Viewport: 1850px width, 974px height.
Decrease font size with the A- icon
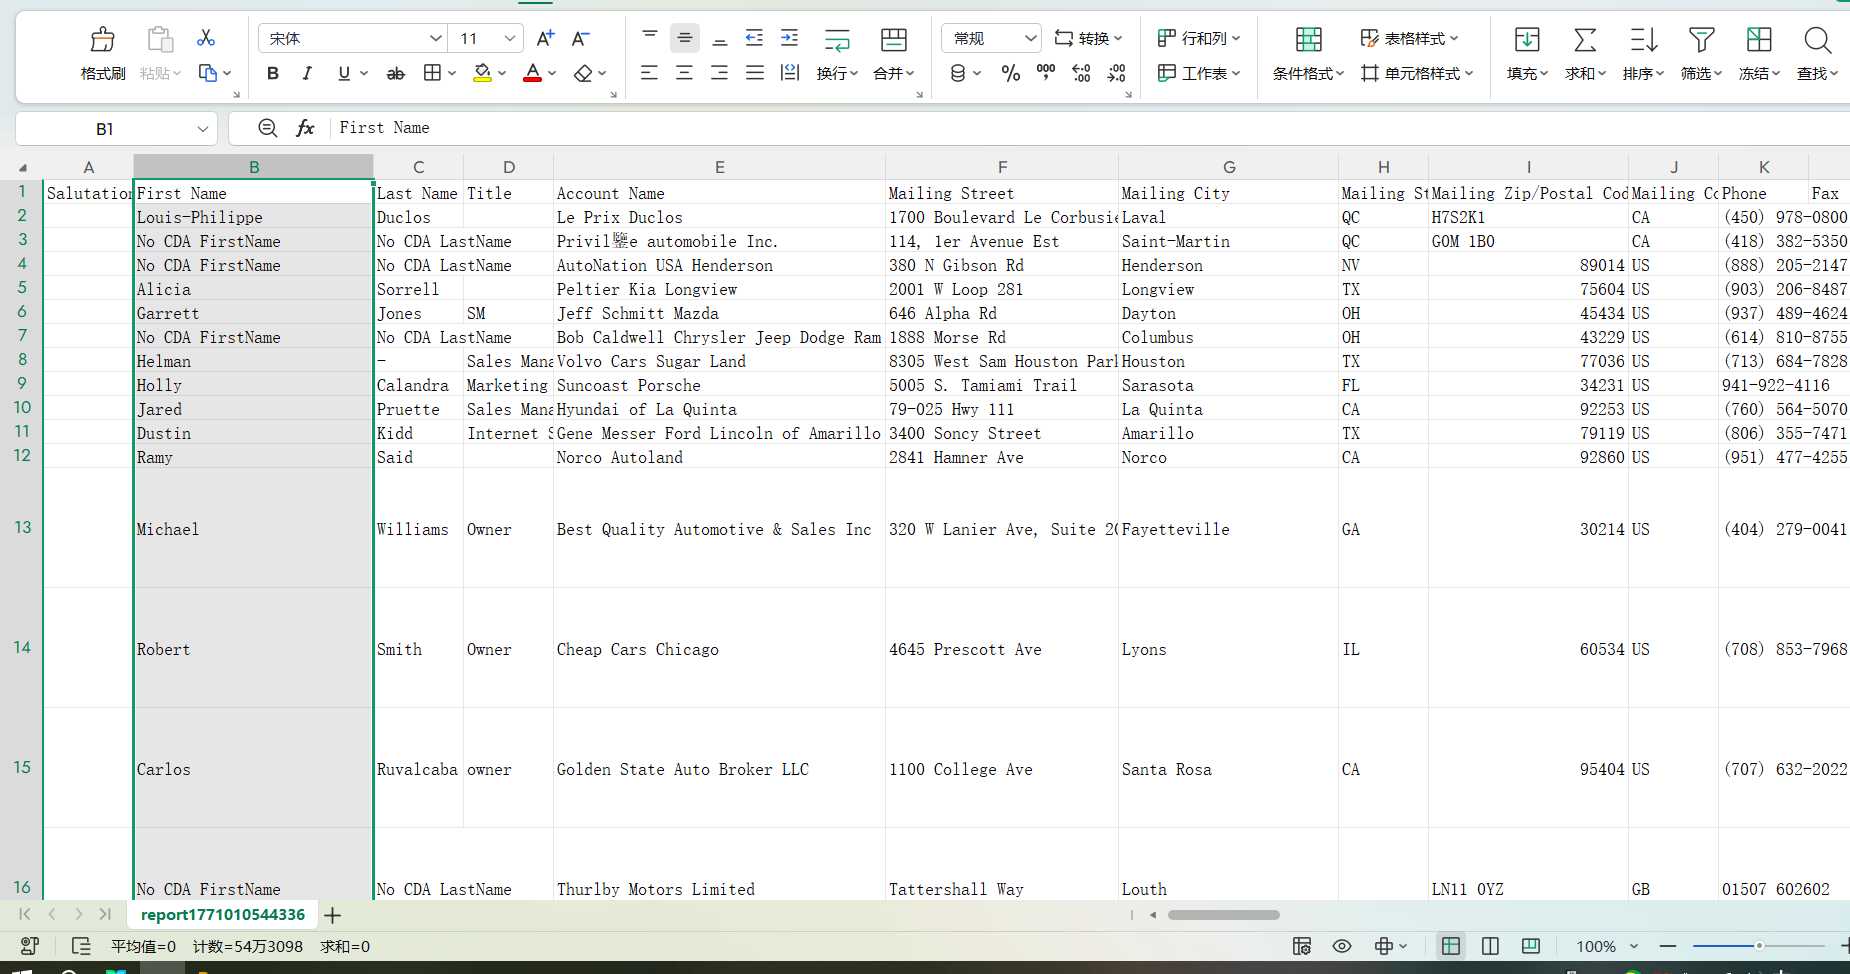tap(580, 38)
